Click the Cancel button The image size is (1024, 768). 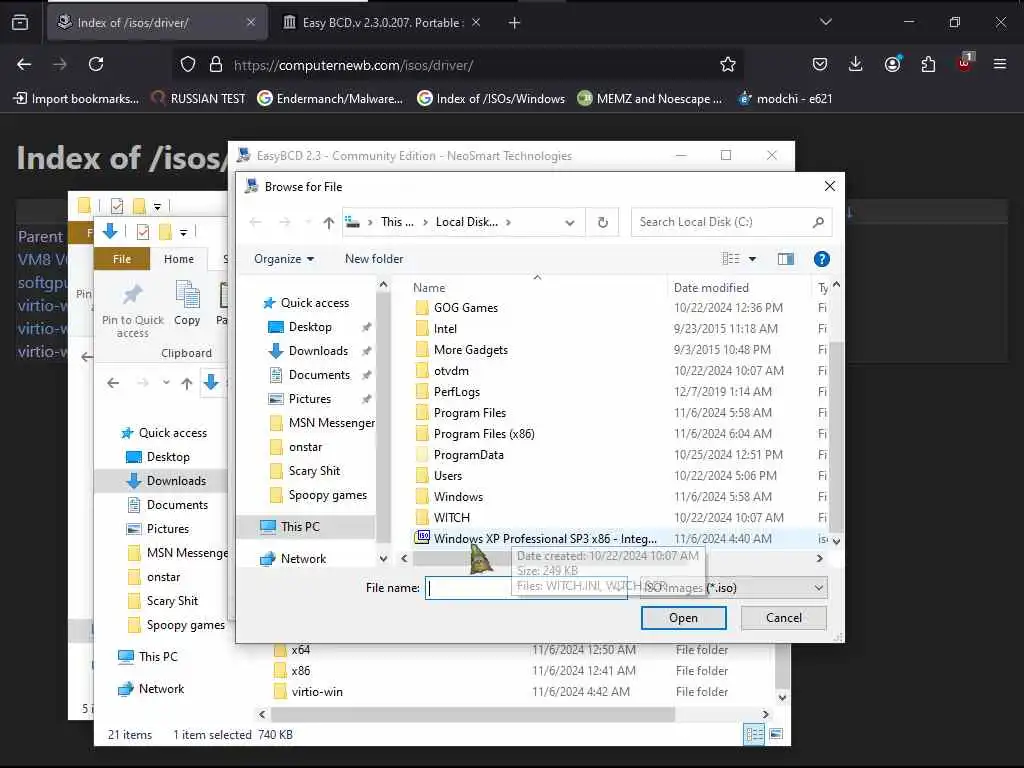[x=784, y=618]
